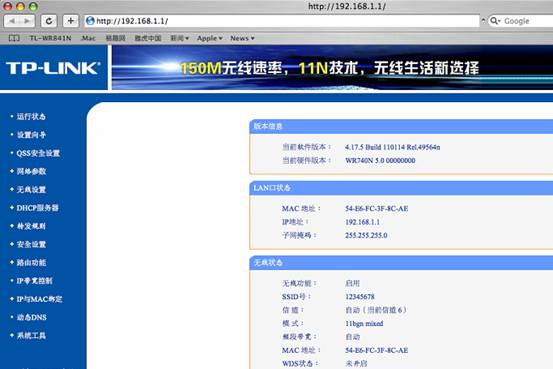The height and width of the screenshot is (369, 553).
Task: Click the search magnifier icon
Action: (x=495, y=21)
